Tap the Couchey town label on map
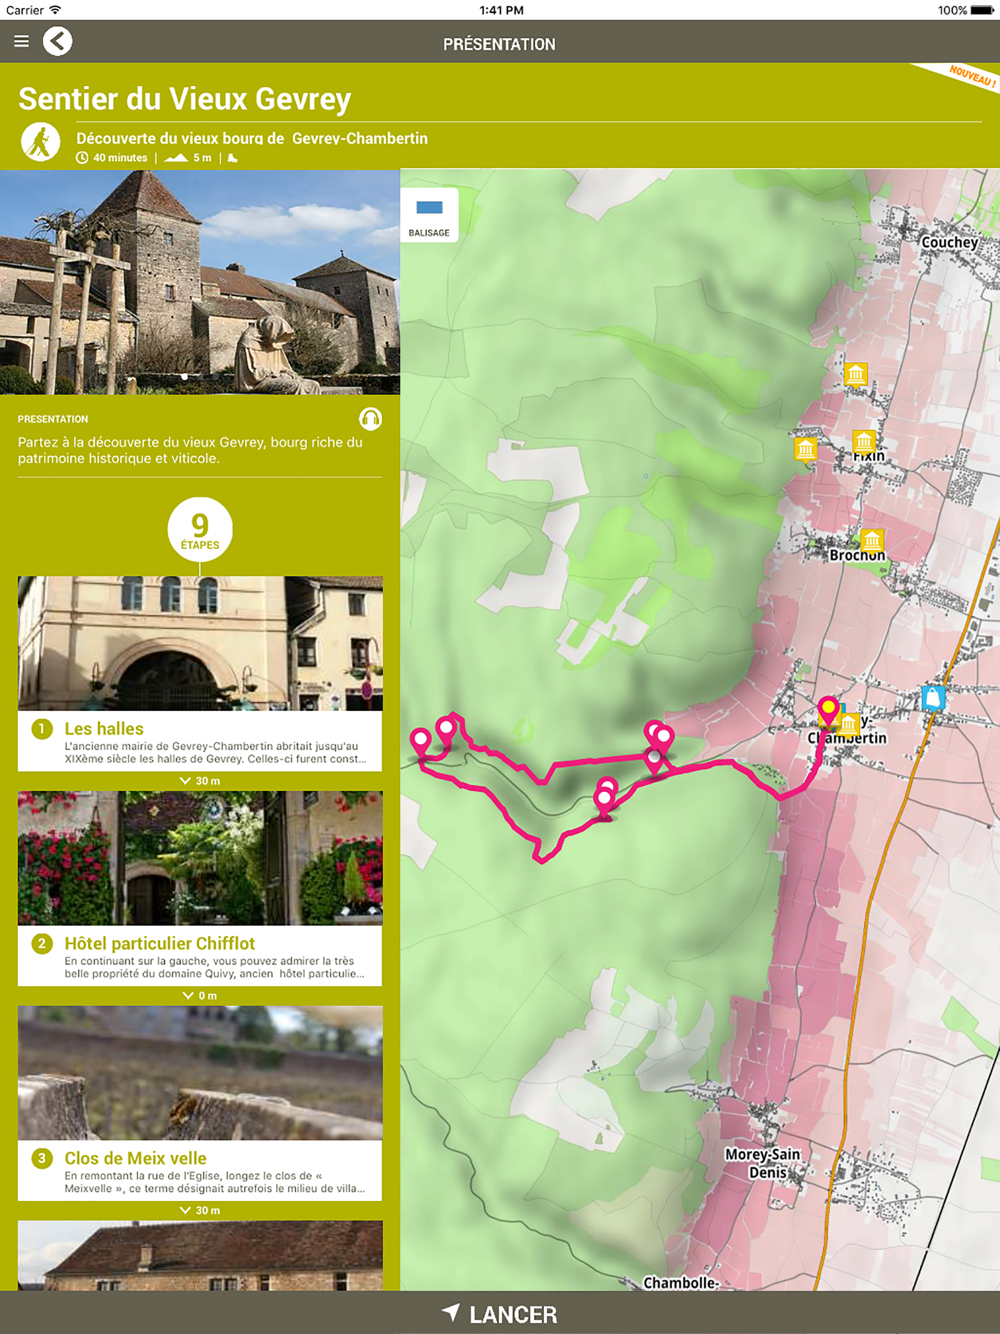Screen dimensions: 1000x1334 tap(949, 242)
